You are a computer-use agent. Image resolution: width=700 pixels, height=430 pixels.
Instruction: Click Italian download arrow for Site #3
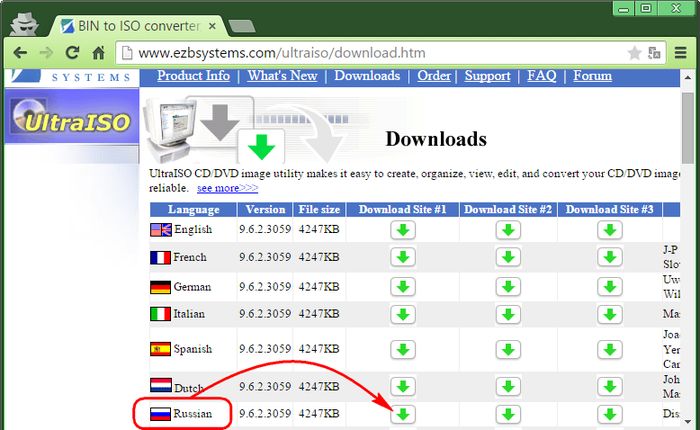tap(610, 314)
